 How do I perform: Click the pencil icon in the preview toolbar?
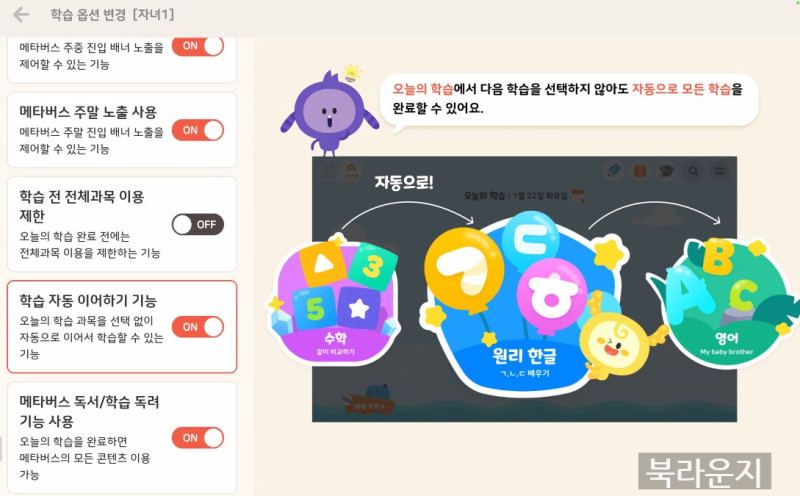[x=614, y=170]
